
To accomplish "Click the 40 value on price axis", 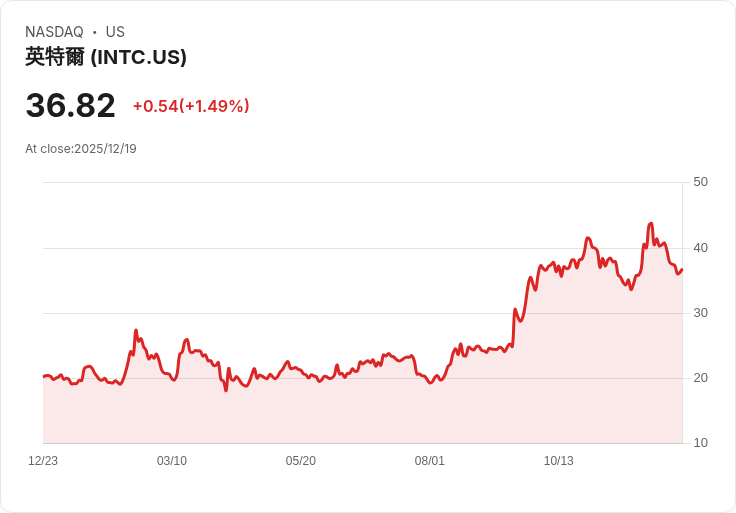I will (700, 248).
